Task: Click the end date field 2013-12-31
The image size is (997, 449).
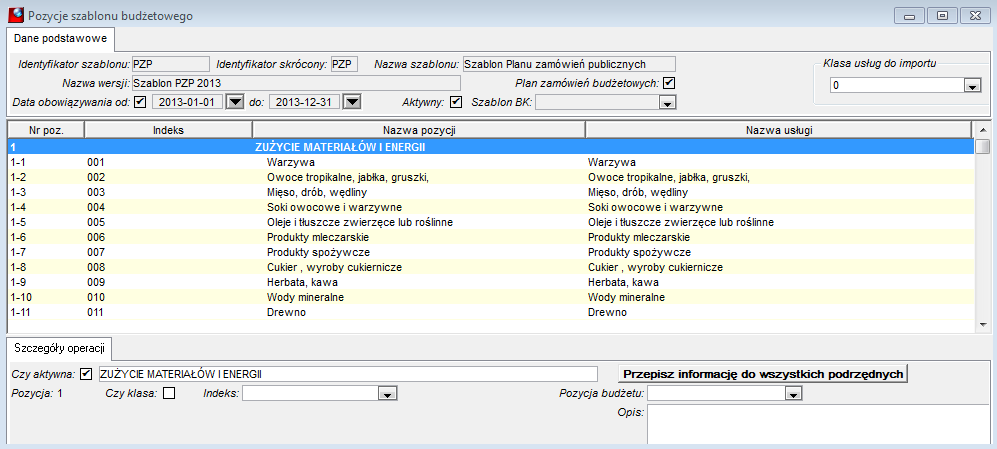Action: coord(306,102)
